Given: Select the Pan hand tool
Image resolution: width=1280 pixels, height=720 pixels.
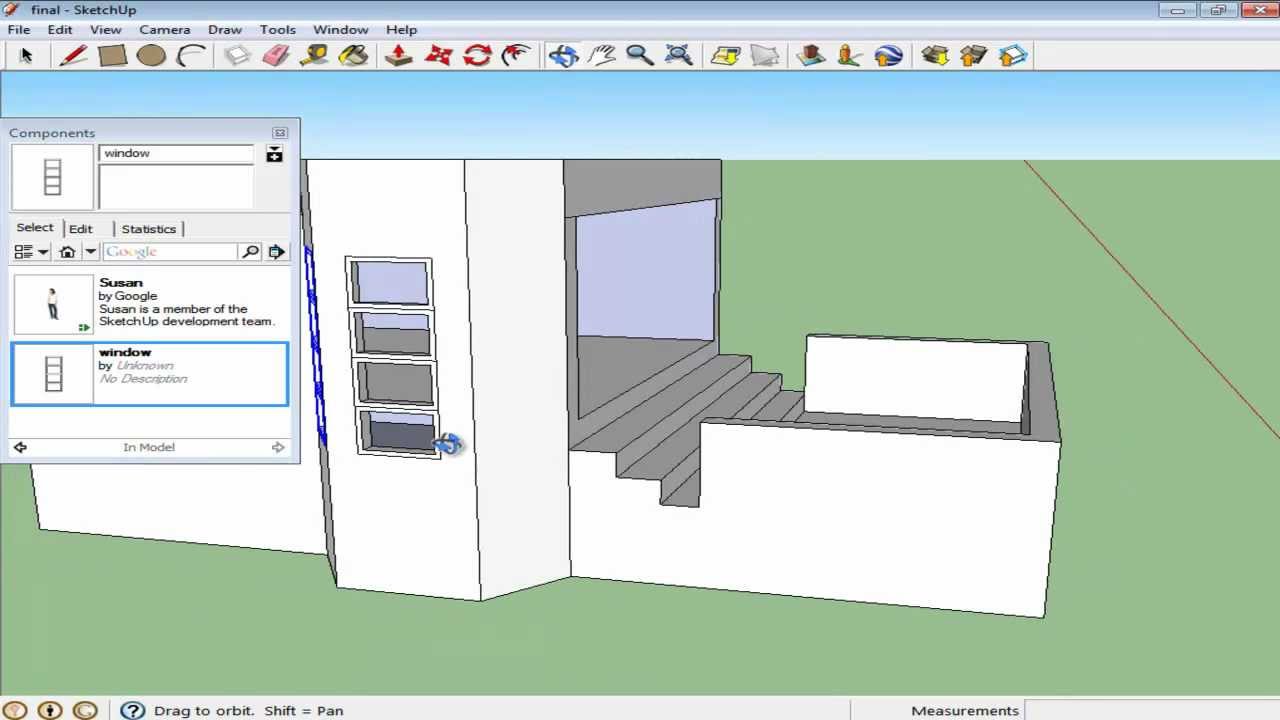Looking at the screenshot, I should pos(602,56).
